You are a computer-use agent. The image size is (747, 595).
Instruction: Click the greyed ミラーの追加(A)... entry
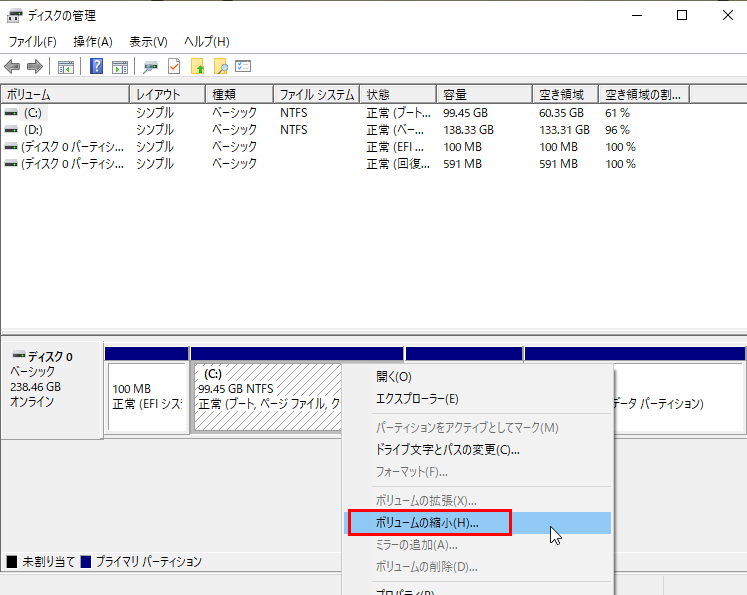click(x=478, y=545)
